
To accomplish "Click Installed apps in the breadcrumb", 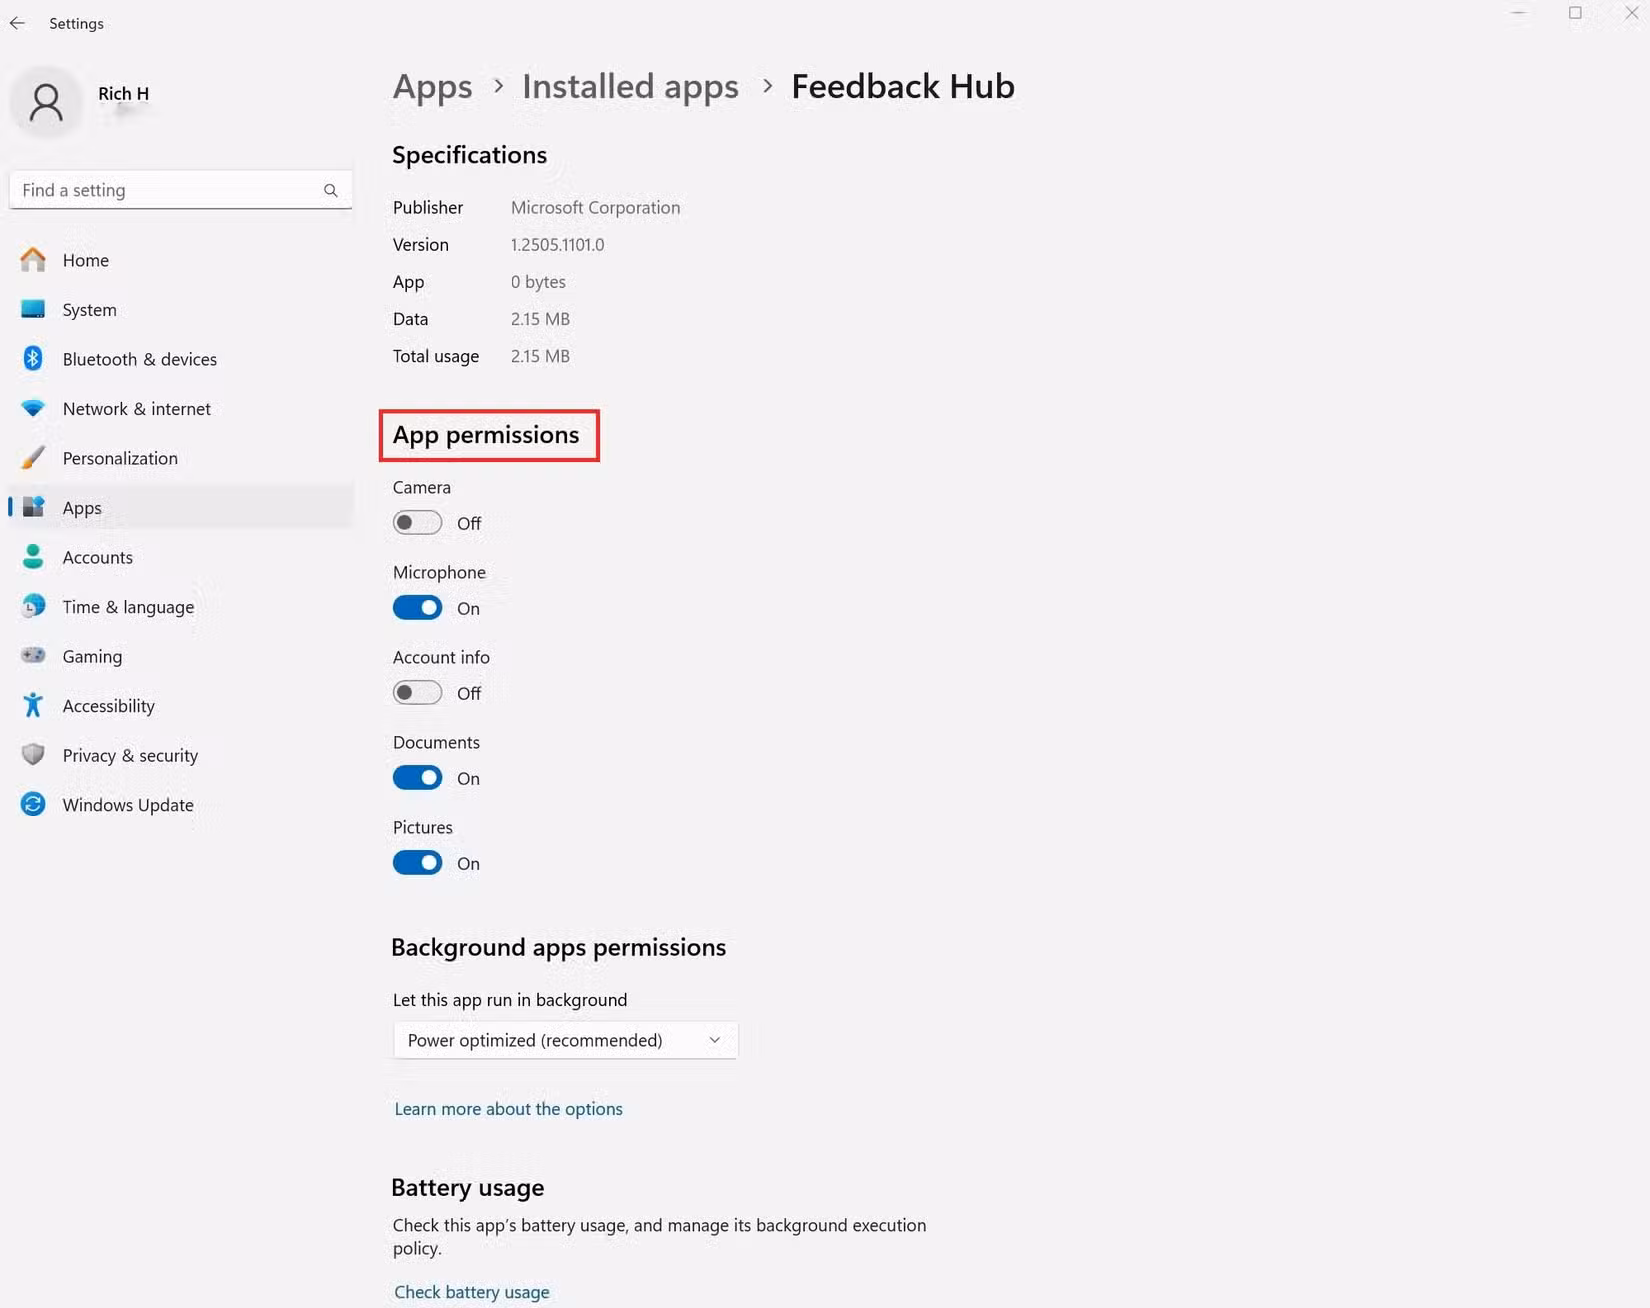I will [630, 87].
